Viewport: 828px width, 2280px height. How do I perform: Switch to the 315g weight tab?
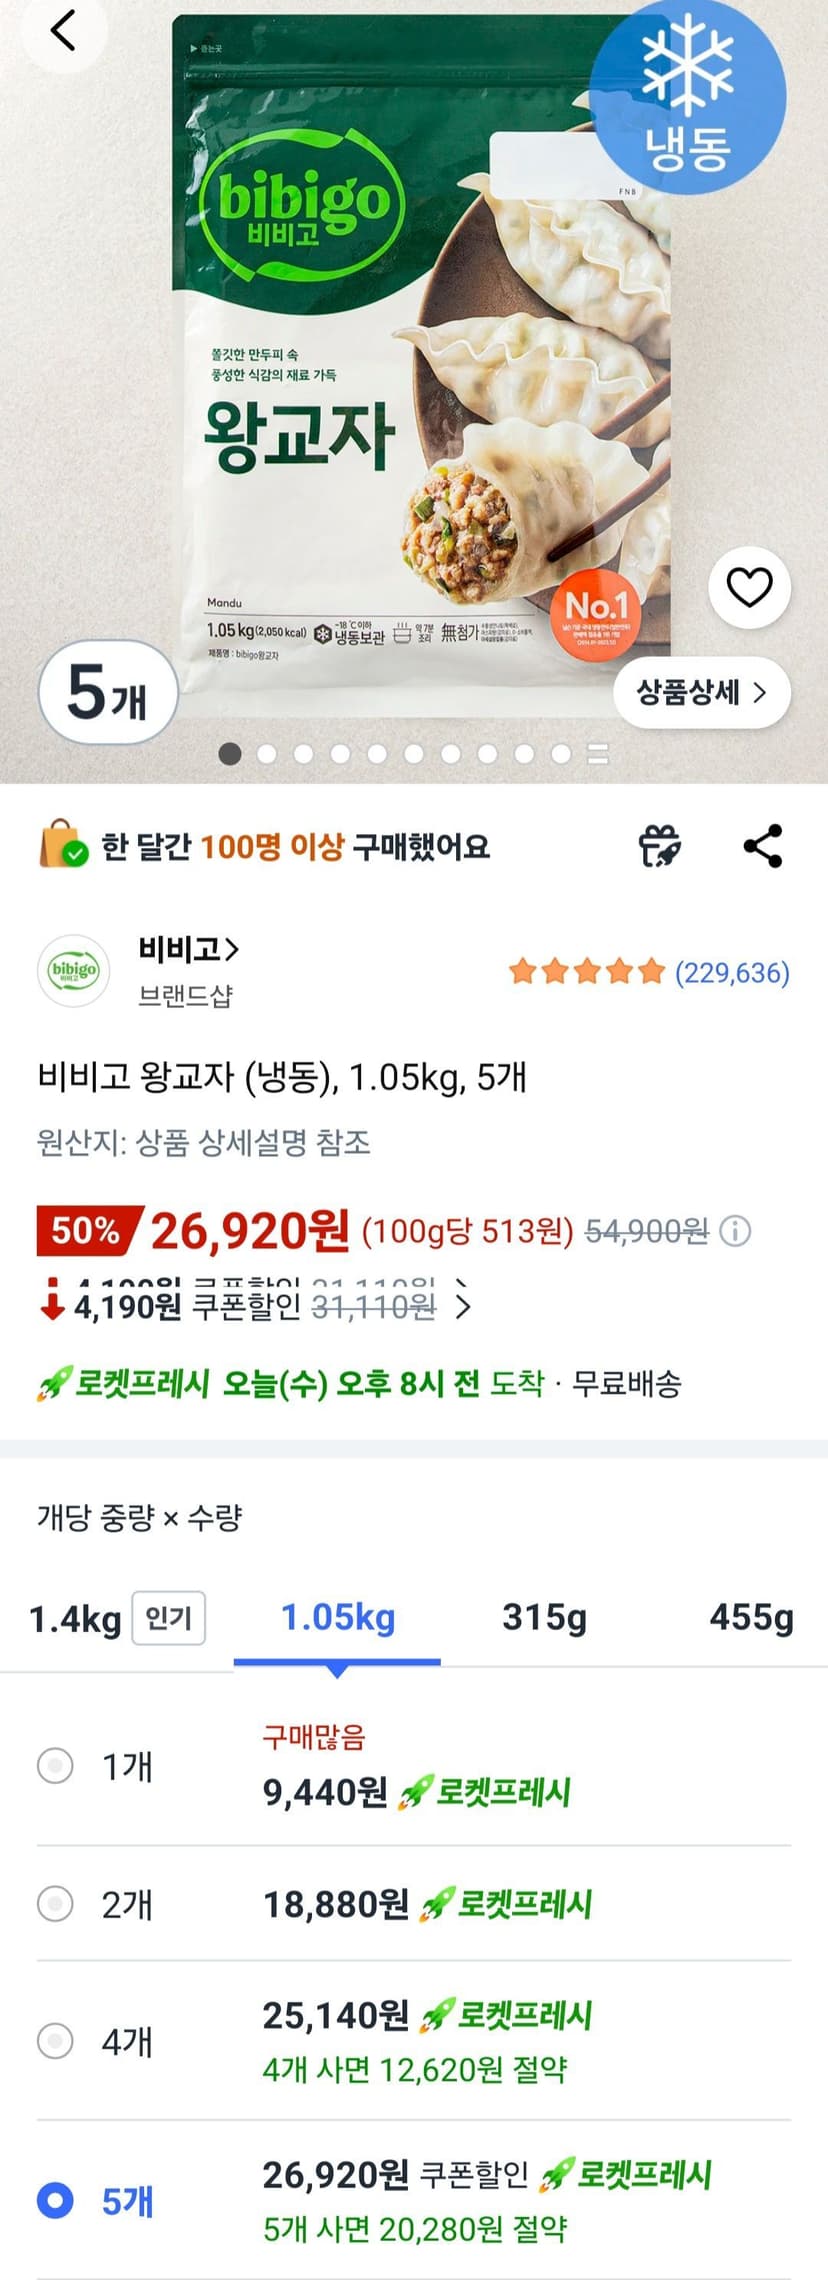(544, 1617)
